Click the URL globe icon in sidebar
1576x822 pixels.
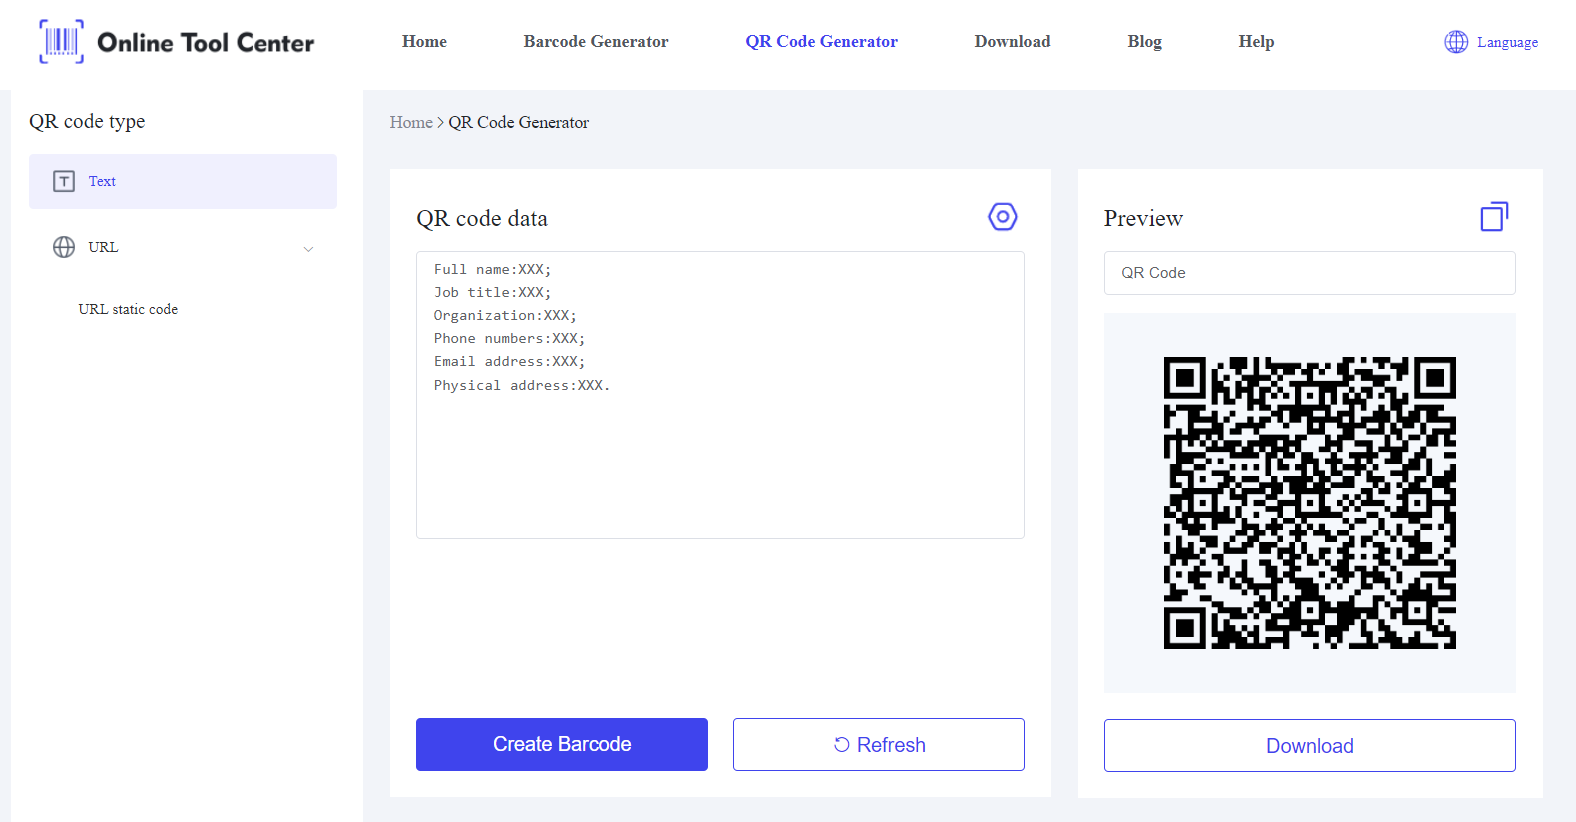tap(64, 247)
